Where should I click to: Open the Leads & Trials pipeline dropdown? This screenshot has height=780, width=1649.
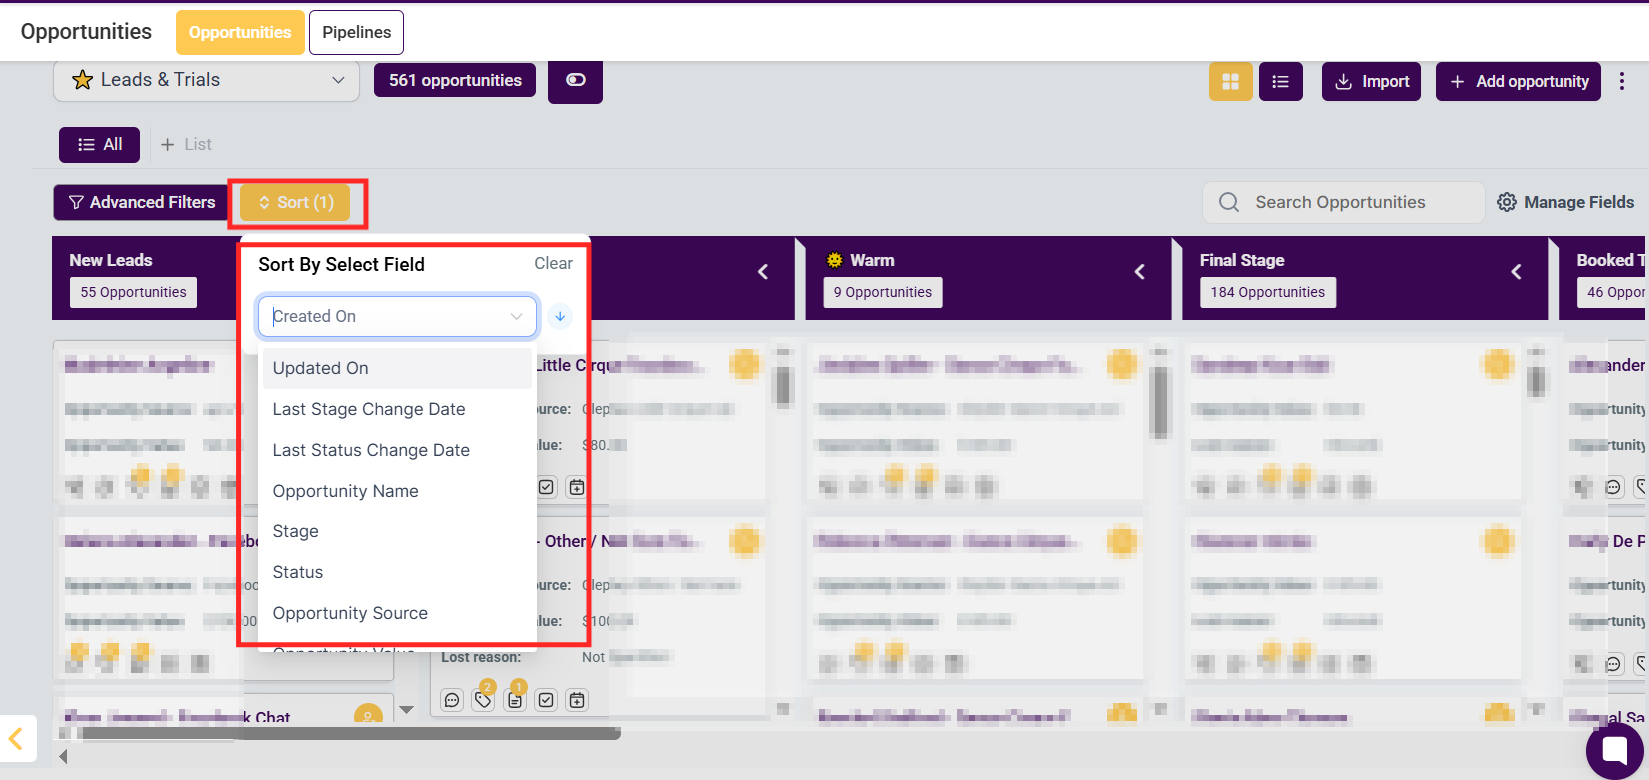206,80
